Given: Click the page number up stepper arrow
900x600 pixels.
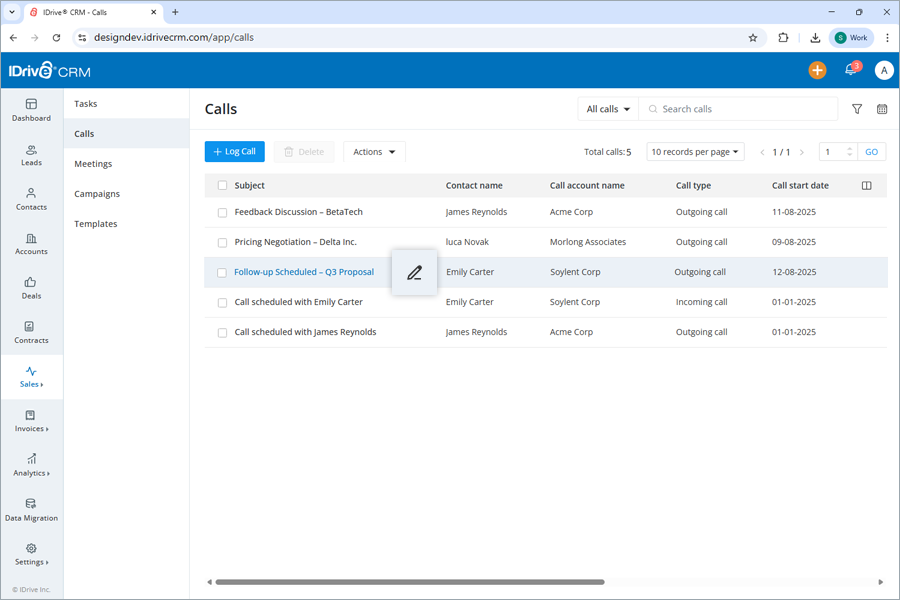Looking at the screenshot, I should pyautogui.click(x=849, y=147).
